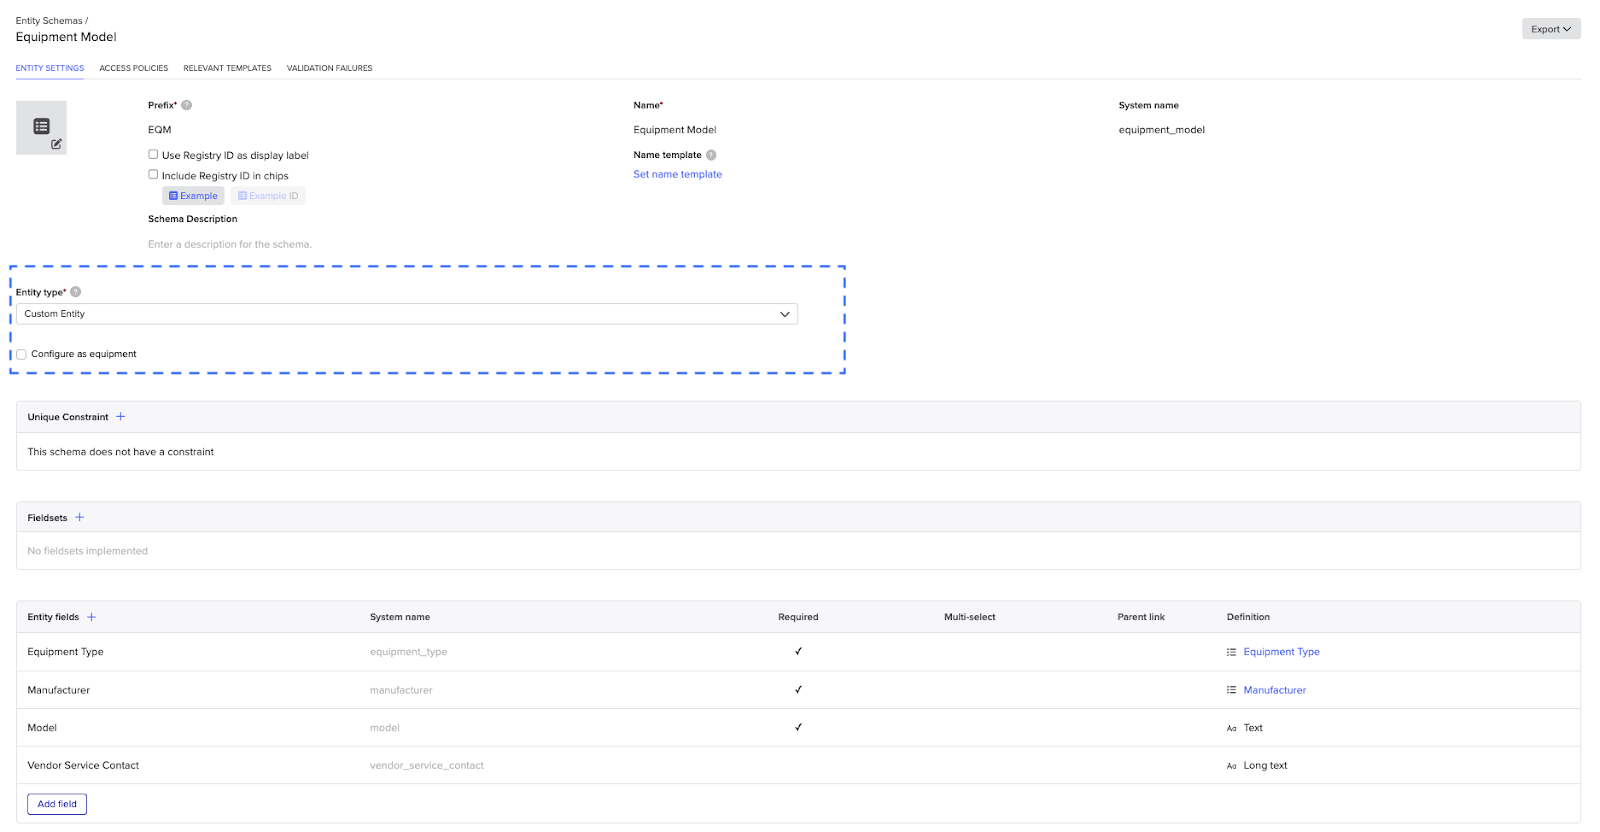Screen dimensions: 1600x832
Task: Click the plus icon beside Entity fields
Action: click(92, 617)
